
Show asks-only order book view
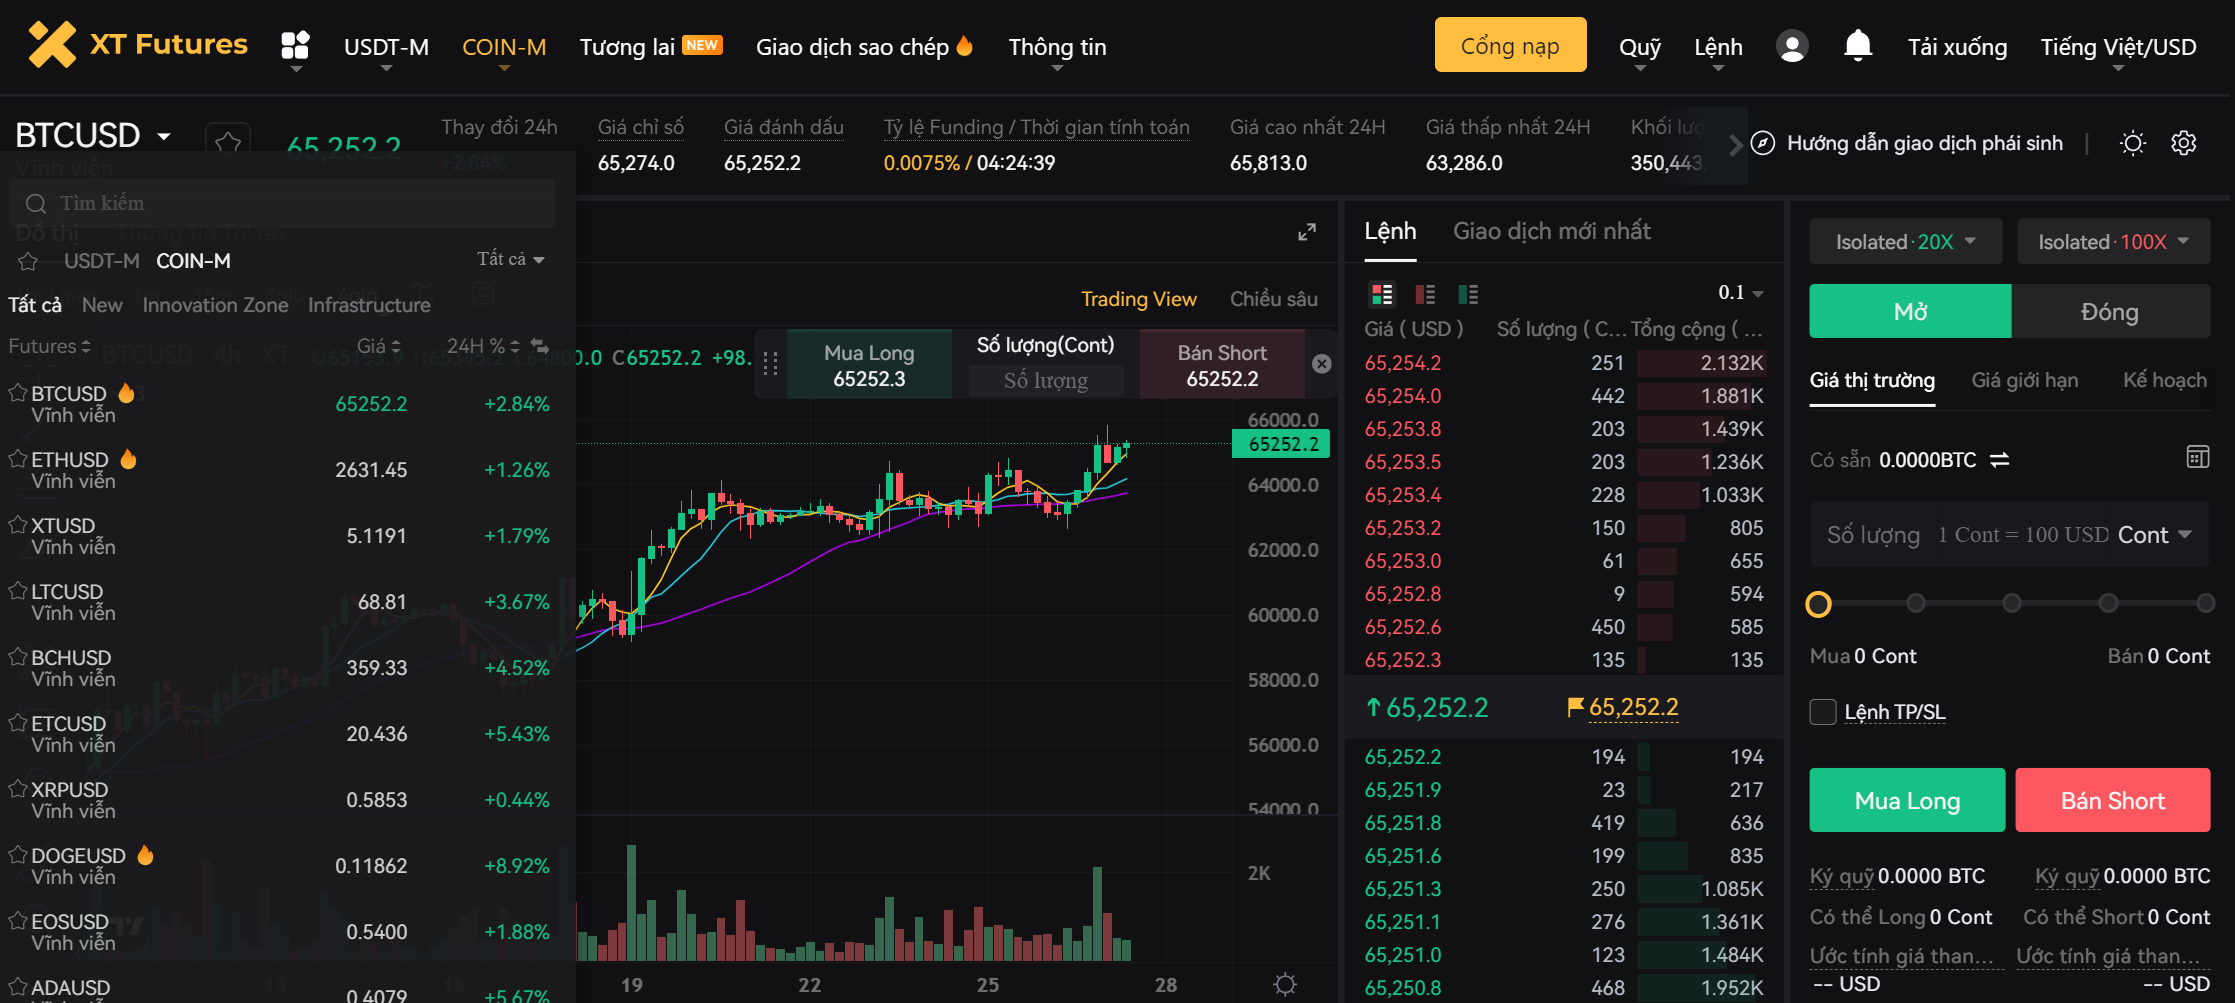point(1425,294)
